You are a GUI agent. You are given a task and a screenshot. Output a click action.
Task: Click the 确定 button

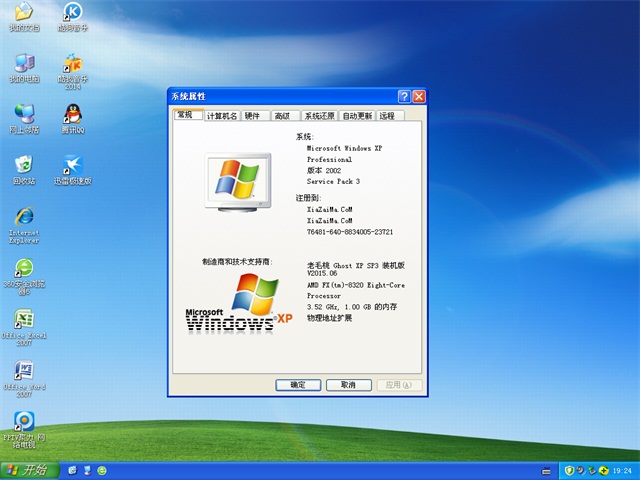click(x=298, y=385)
